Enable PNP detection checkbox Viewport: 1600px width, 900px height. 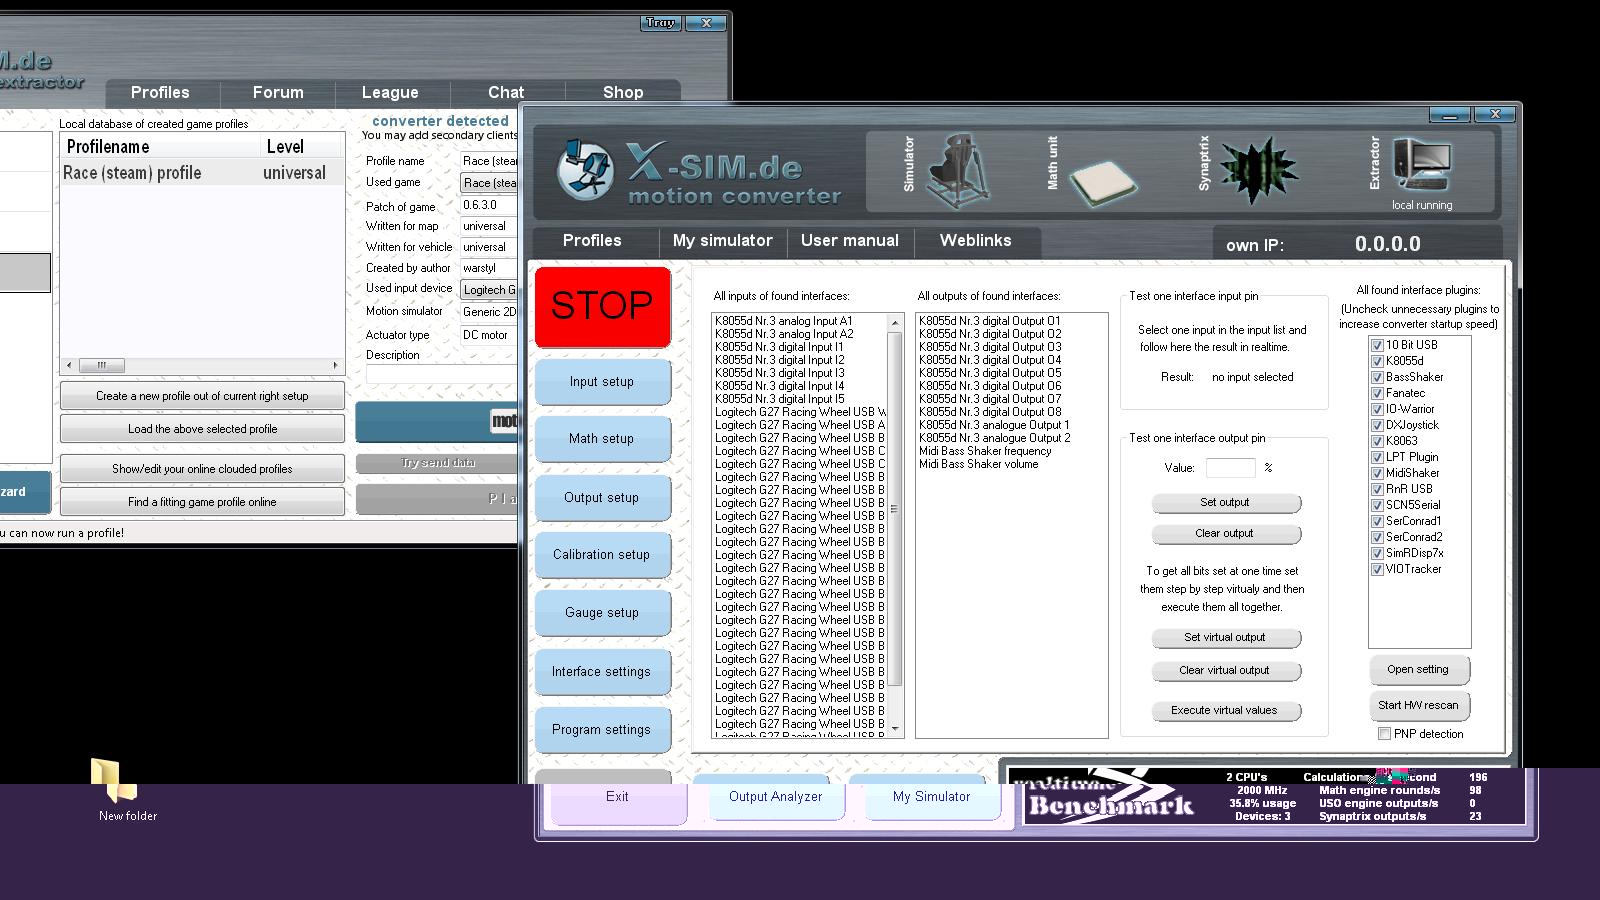tap(1384, 734)
